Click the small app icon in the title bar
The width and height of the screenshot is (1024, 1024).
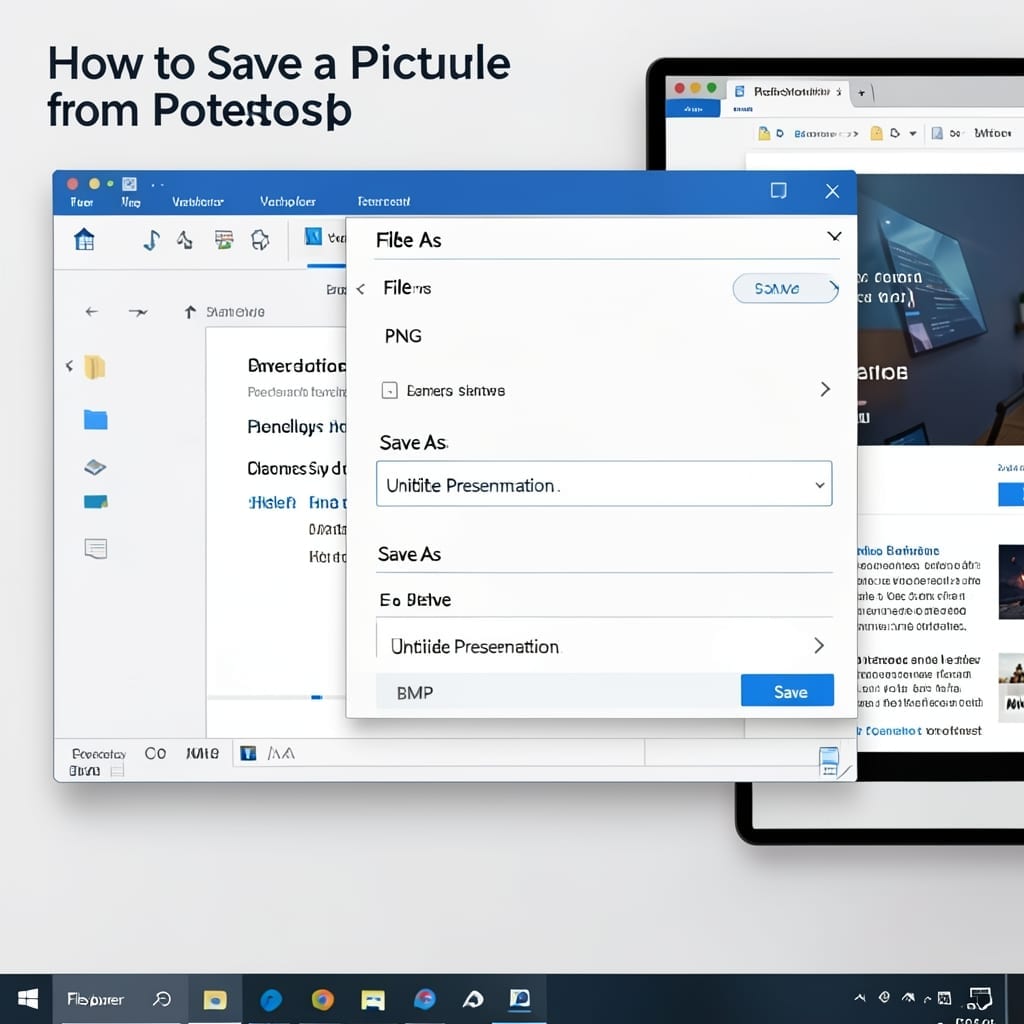(x=129, y=184)
